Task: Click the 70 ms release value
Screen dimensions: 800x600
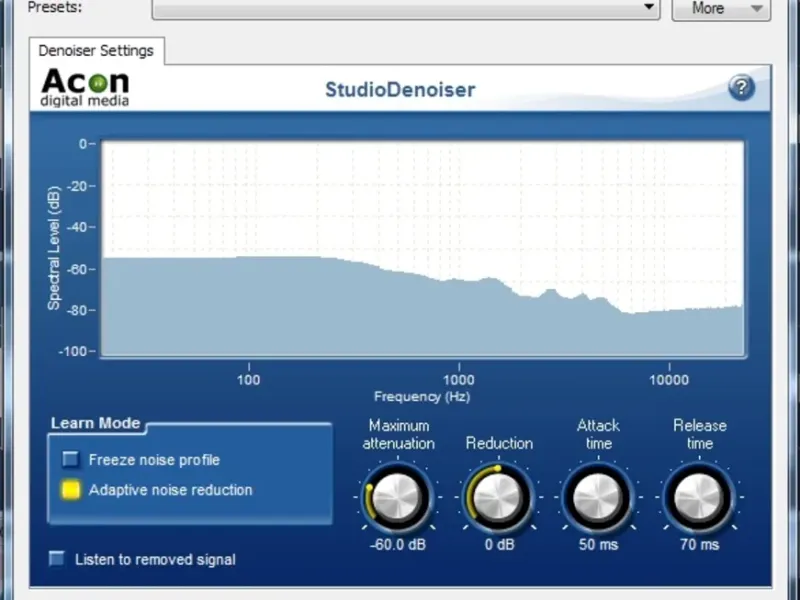Action: 699,544
